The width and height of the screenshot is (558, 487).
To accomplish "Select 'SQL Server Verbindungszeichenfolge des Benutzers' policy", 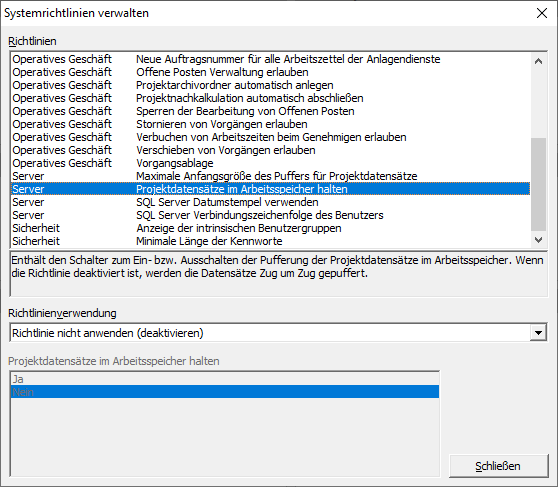I will point(270,215).
